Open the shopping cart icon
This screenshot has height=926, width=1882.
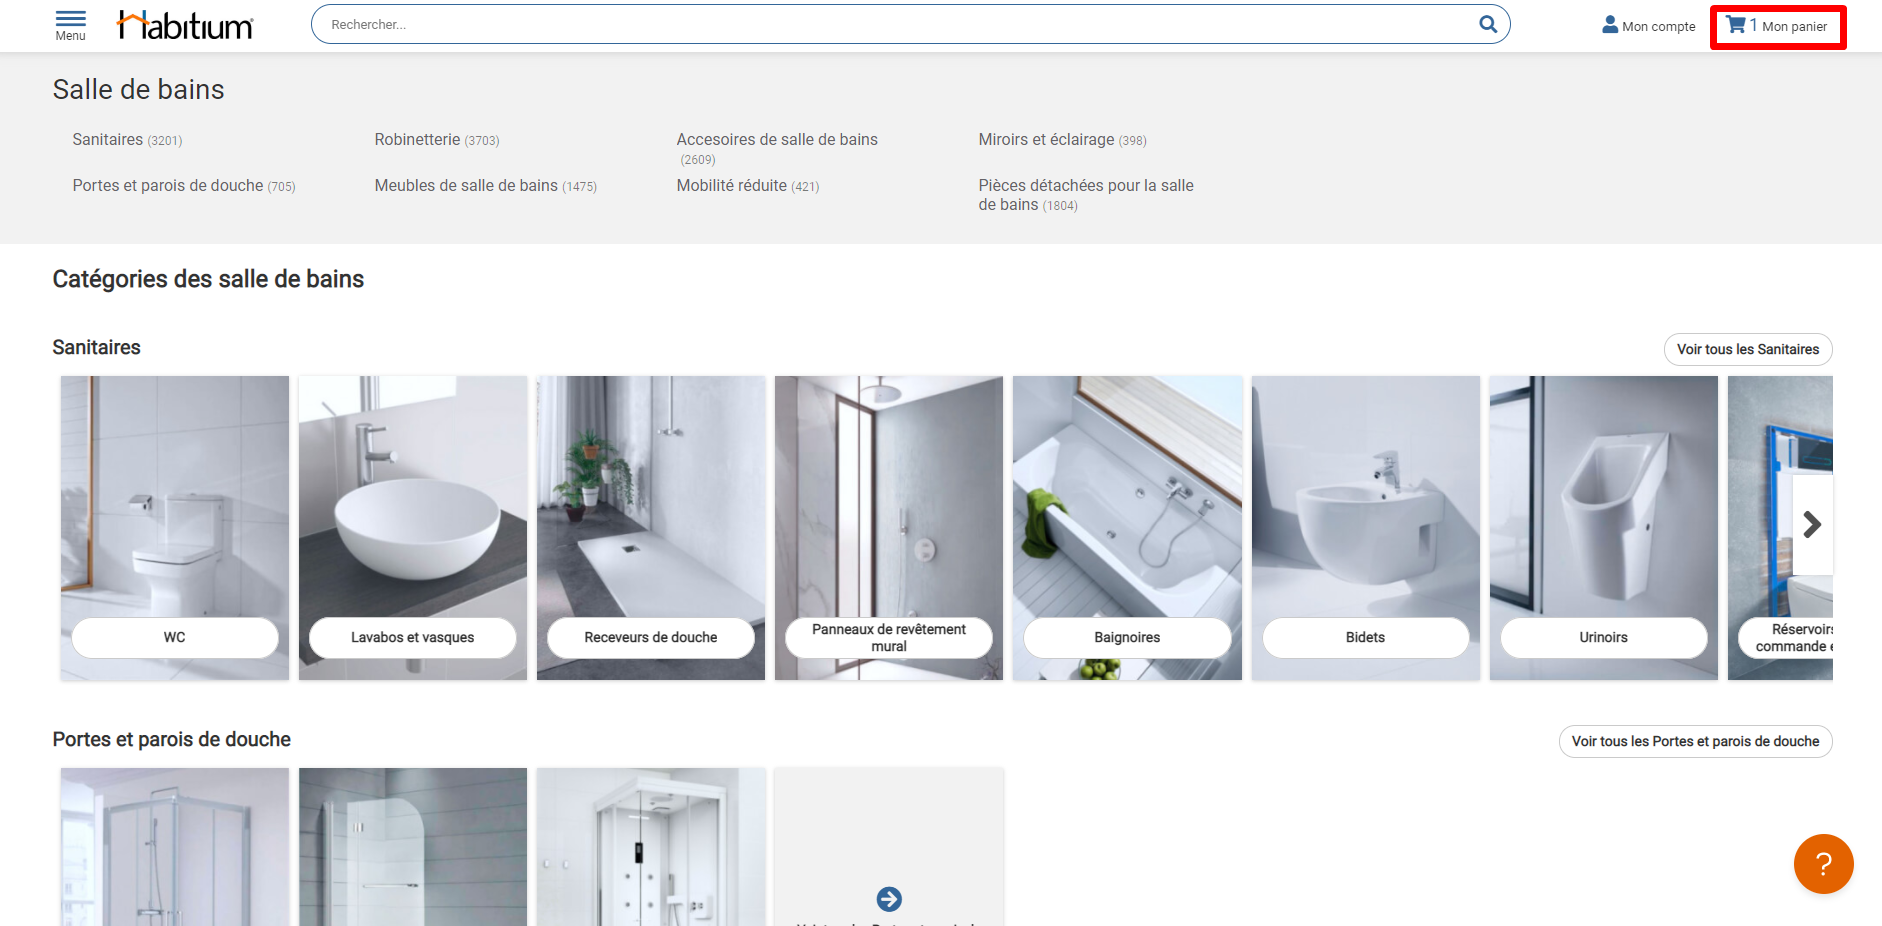1736,25
